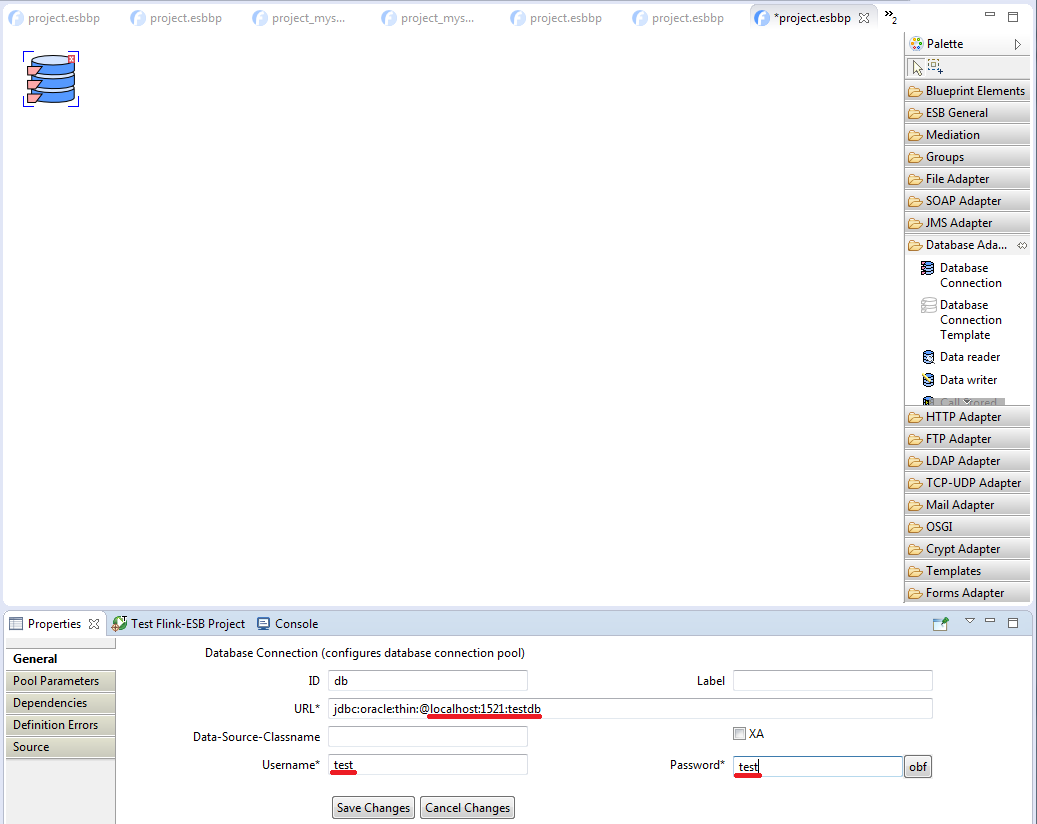
Task: Click the Save Changes button
Action: pos(373,808)
